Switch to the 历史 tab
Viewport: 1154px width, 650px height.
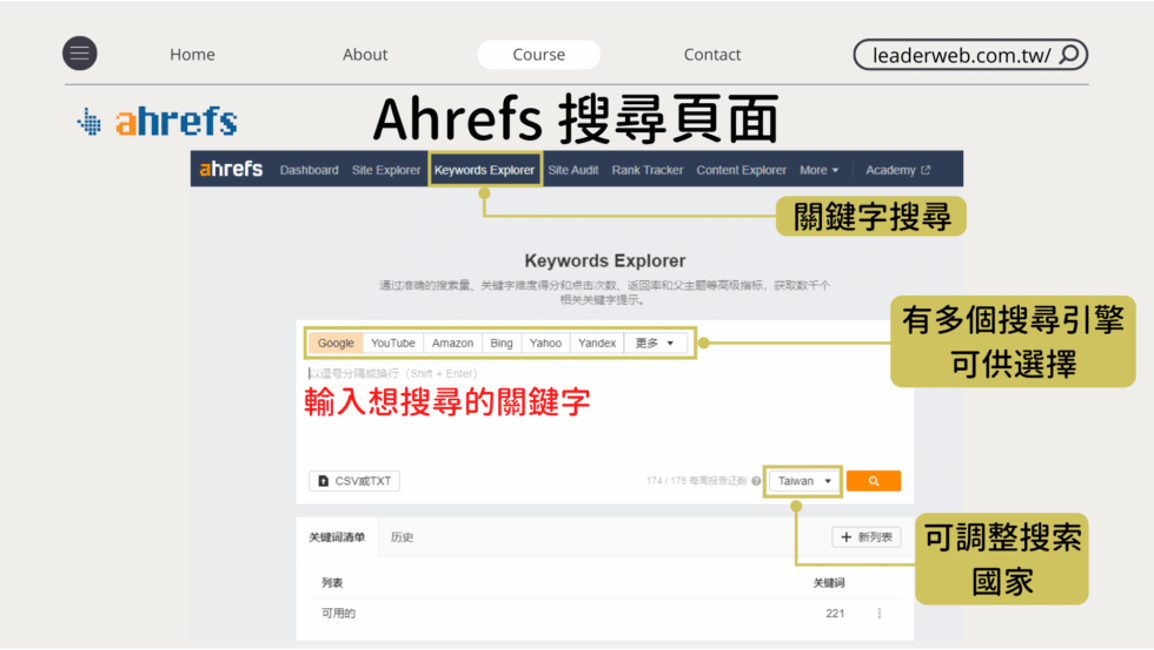pos(403,537)
